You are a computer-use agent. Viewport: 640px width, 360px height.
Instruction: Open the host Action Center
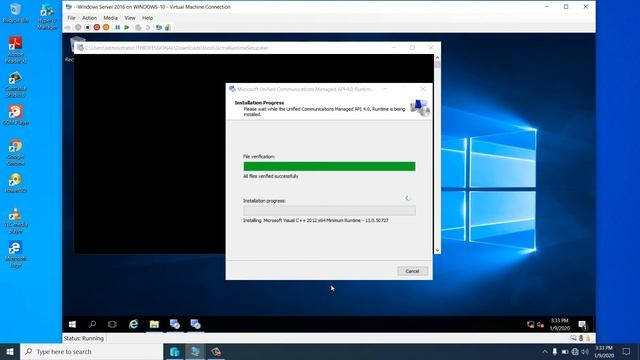pos(626,351)
